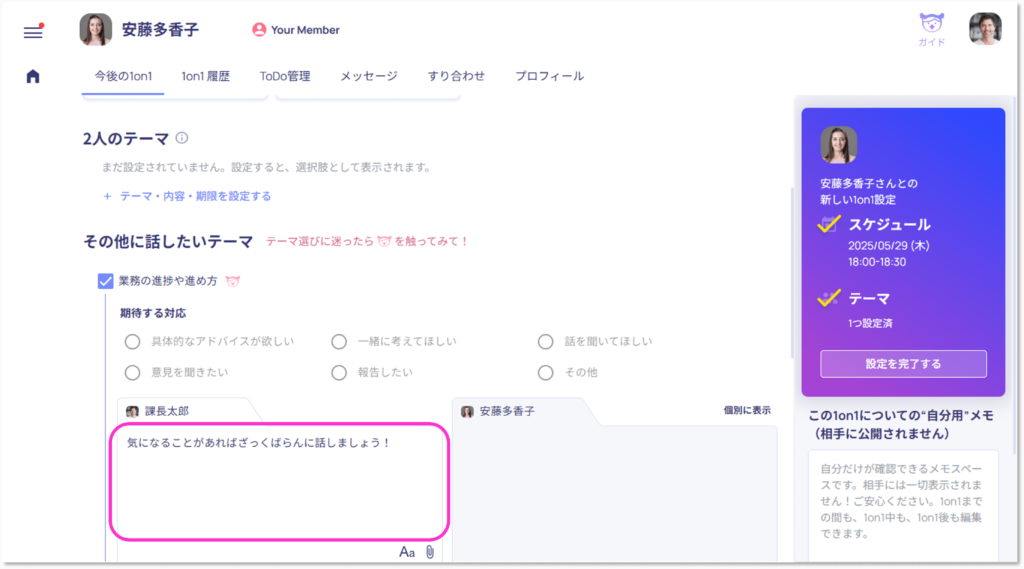
Task: Open the hamburger menu with notification dot
Action: (33, 31)
